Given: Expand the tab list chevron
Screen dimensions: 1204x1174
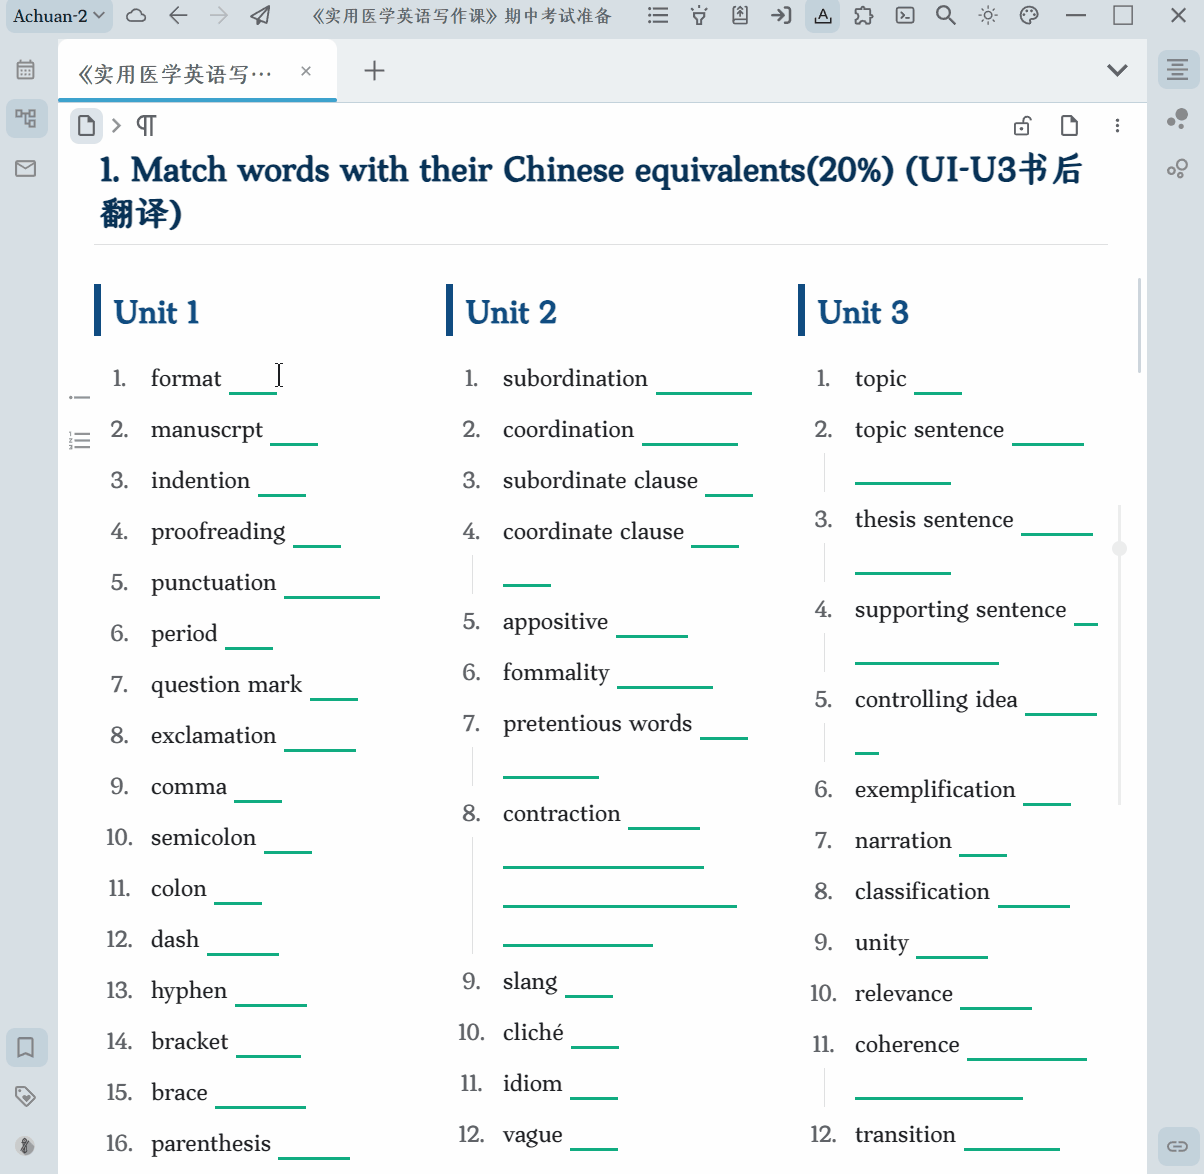Looking at the screenshot, I should (1118, 70).
